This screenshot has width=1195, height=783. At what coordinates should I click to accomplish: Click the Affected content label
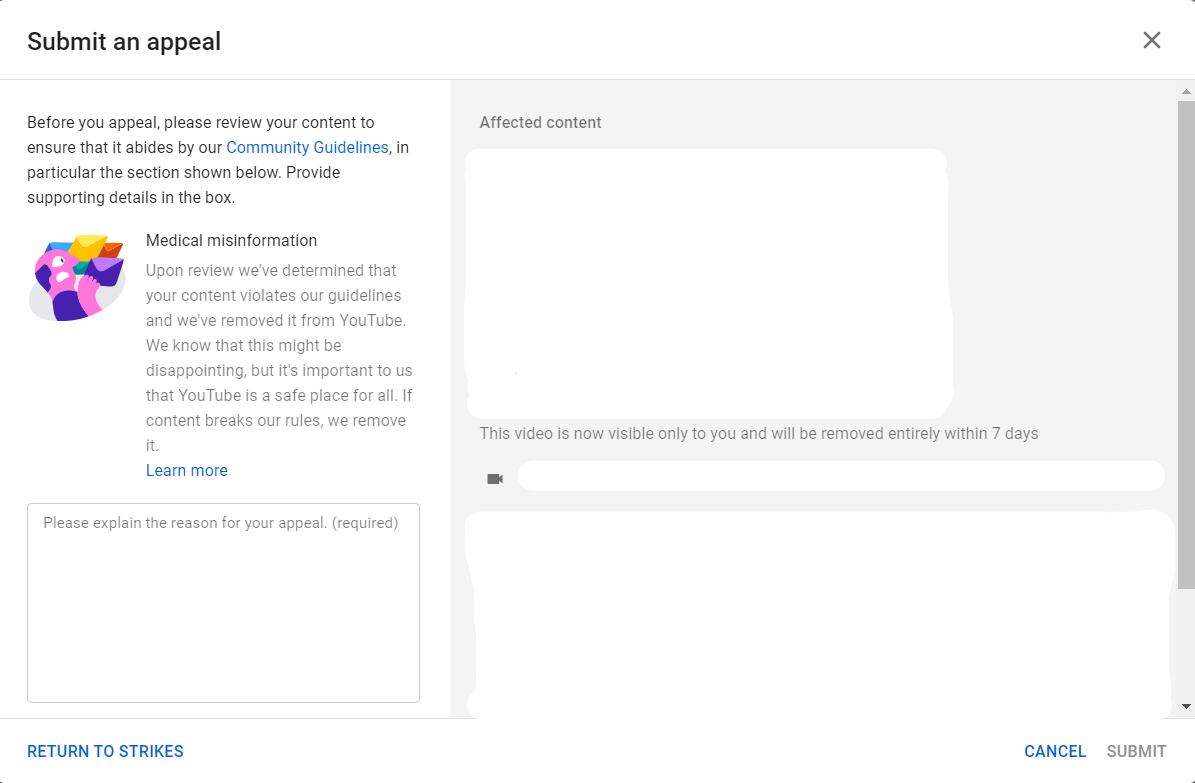coord(540,122)
